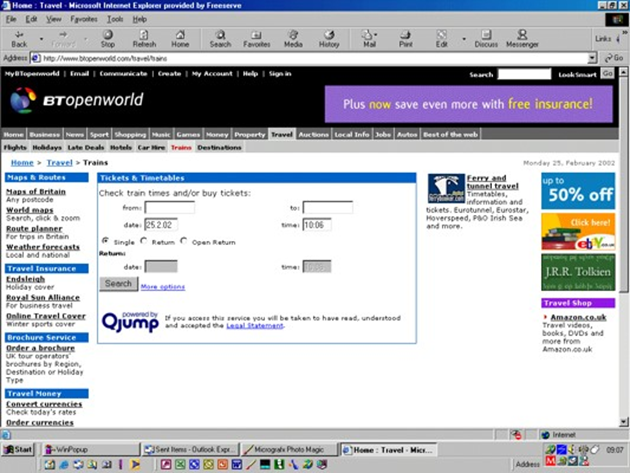630x473 pixels.
Task: Open the Maps of Britain link
Action: (36, 192)
